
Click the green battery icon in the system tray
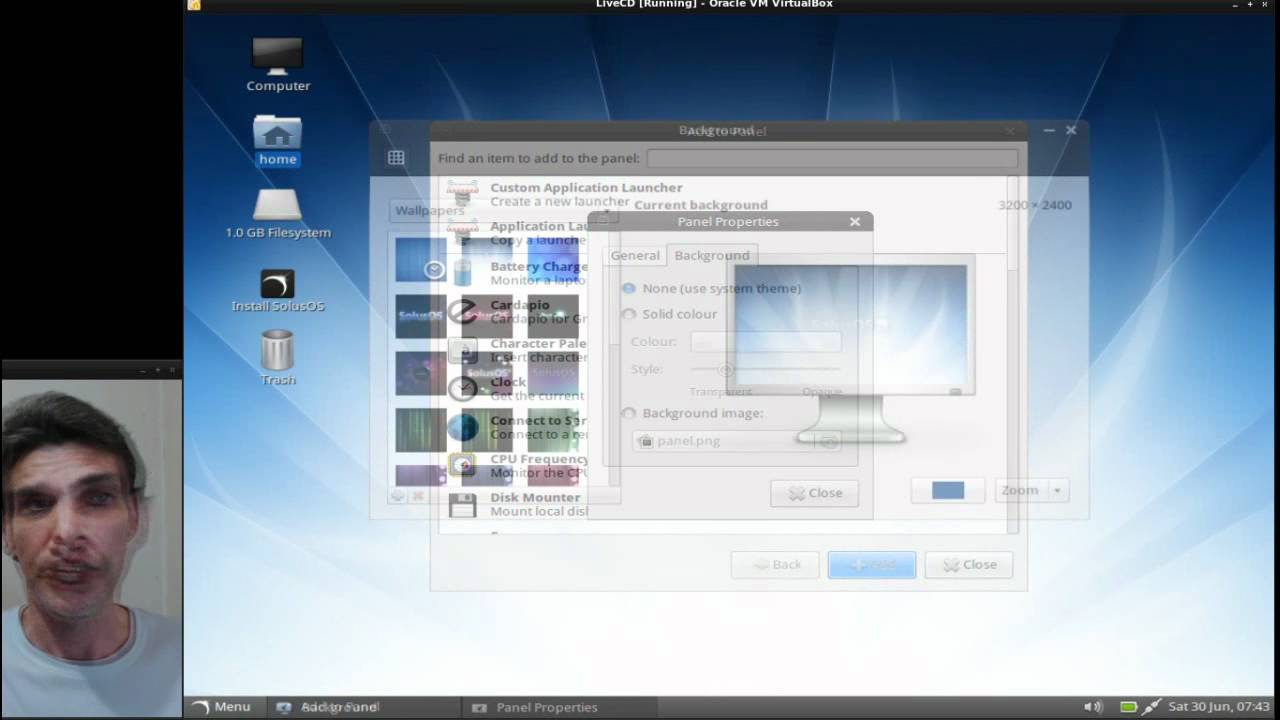click(1128, 707)
